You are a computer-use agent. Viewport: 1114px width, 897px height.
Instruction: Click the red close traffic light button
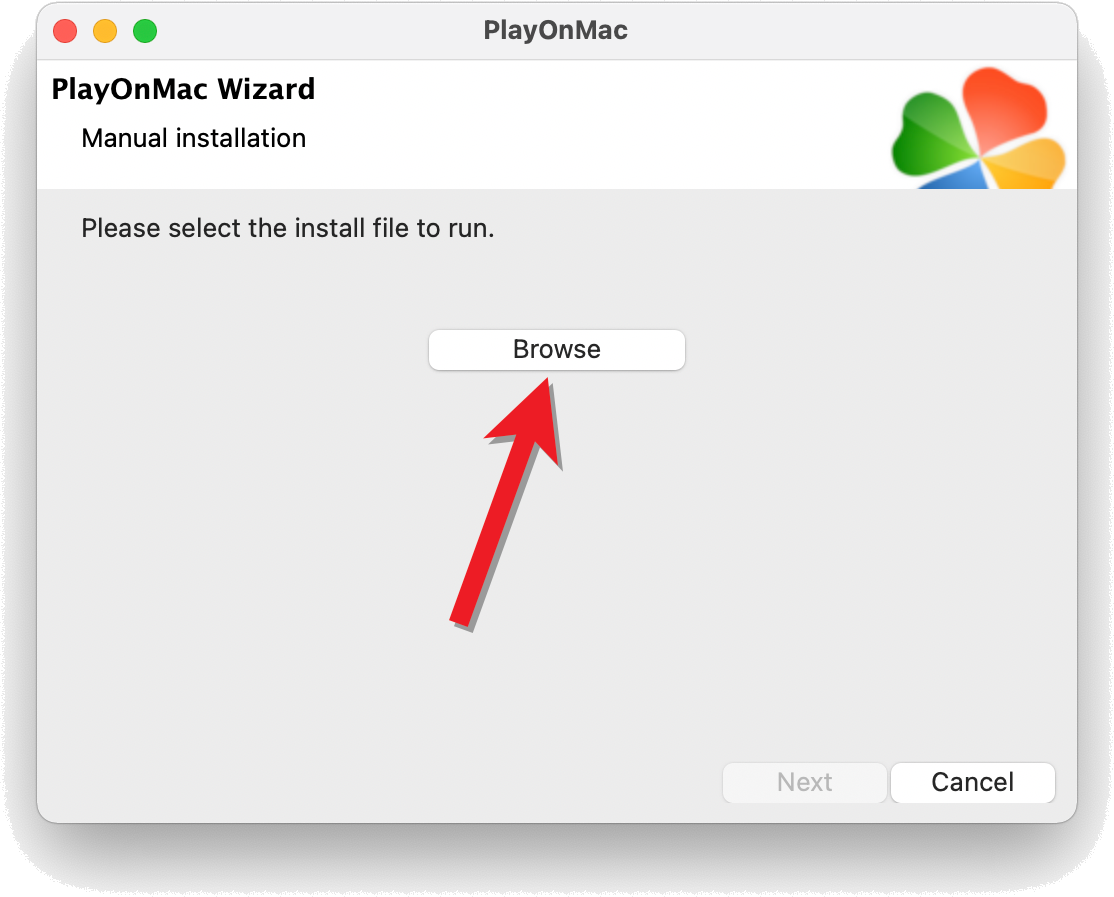point(64,31)
